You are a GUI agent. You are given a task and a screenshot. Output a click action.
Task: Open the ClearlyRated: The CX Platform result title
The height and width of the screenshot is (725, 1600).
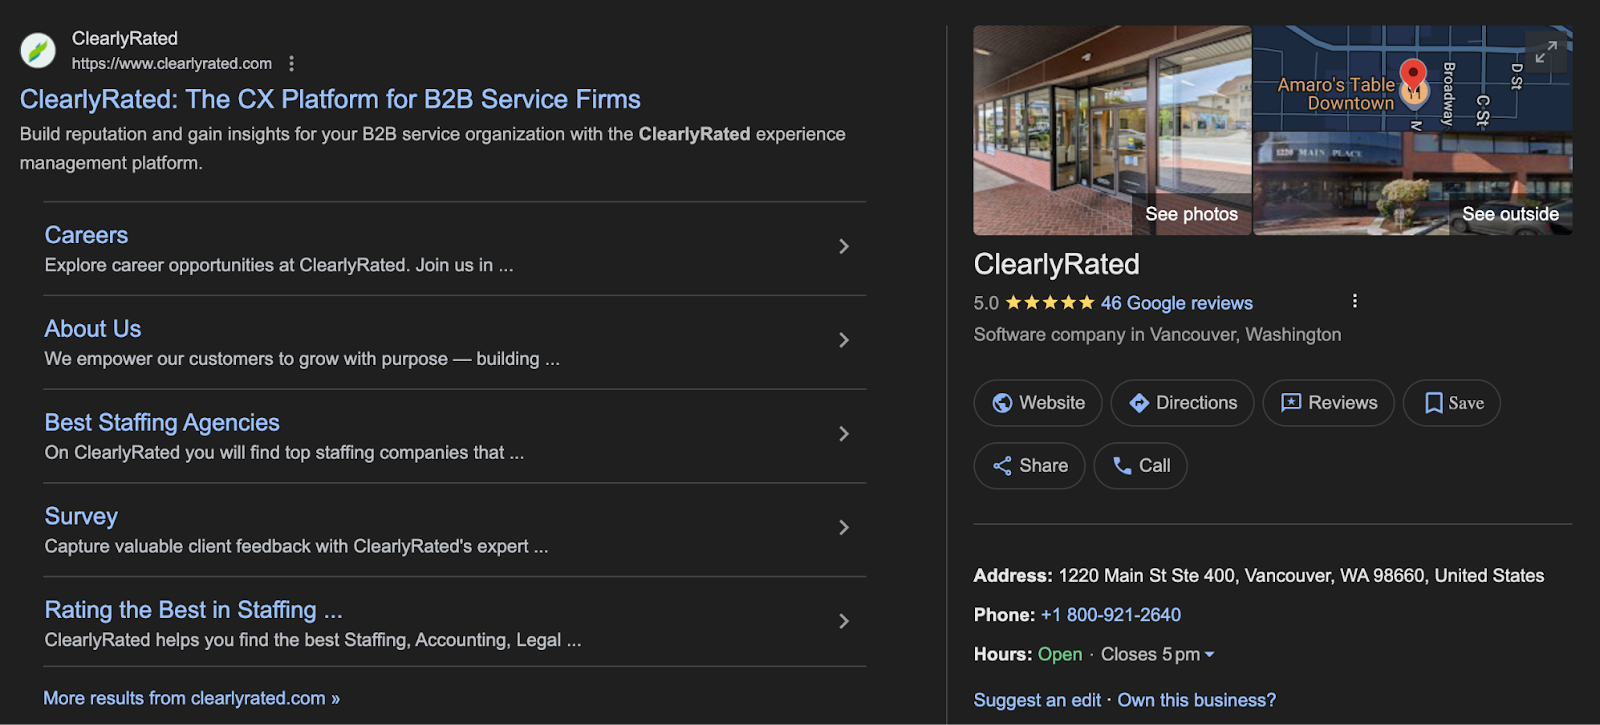point(330,99)
